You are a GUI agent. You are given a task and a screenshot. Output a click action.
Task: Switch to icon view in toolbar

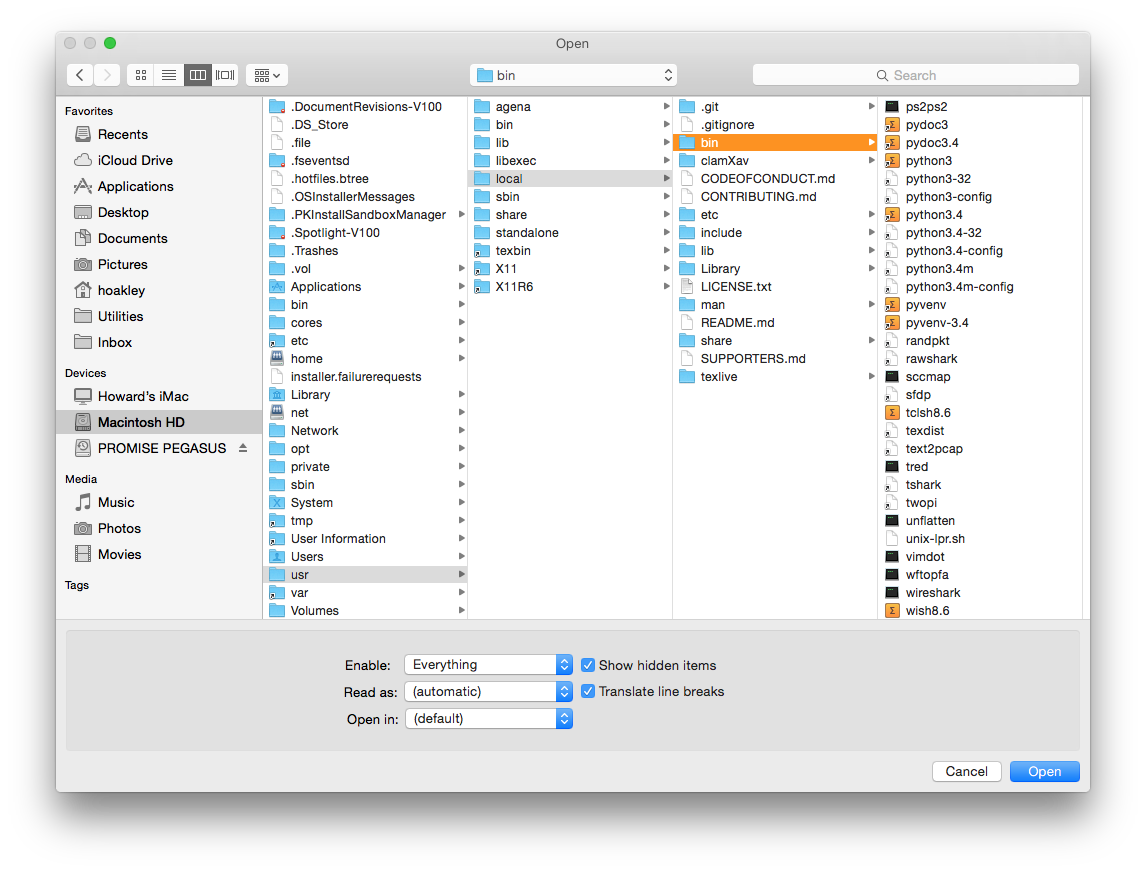[141, 75]
